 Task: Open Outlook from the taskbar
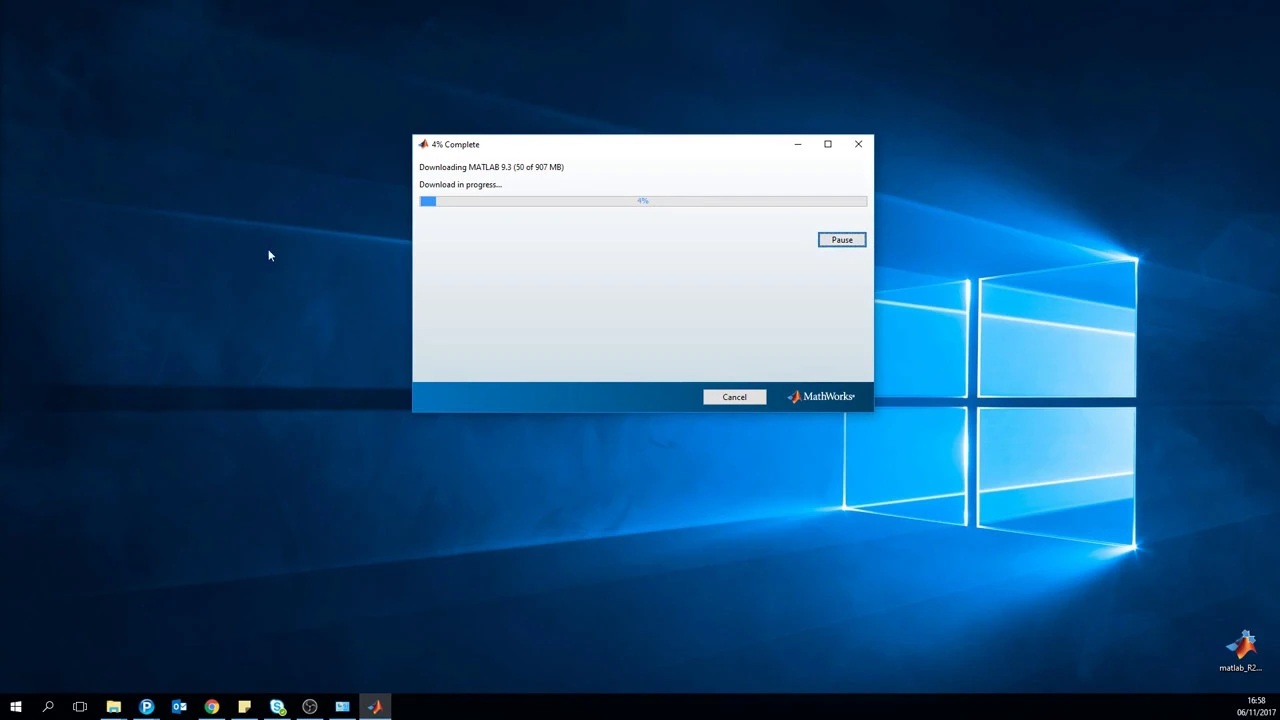[179, 707]
